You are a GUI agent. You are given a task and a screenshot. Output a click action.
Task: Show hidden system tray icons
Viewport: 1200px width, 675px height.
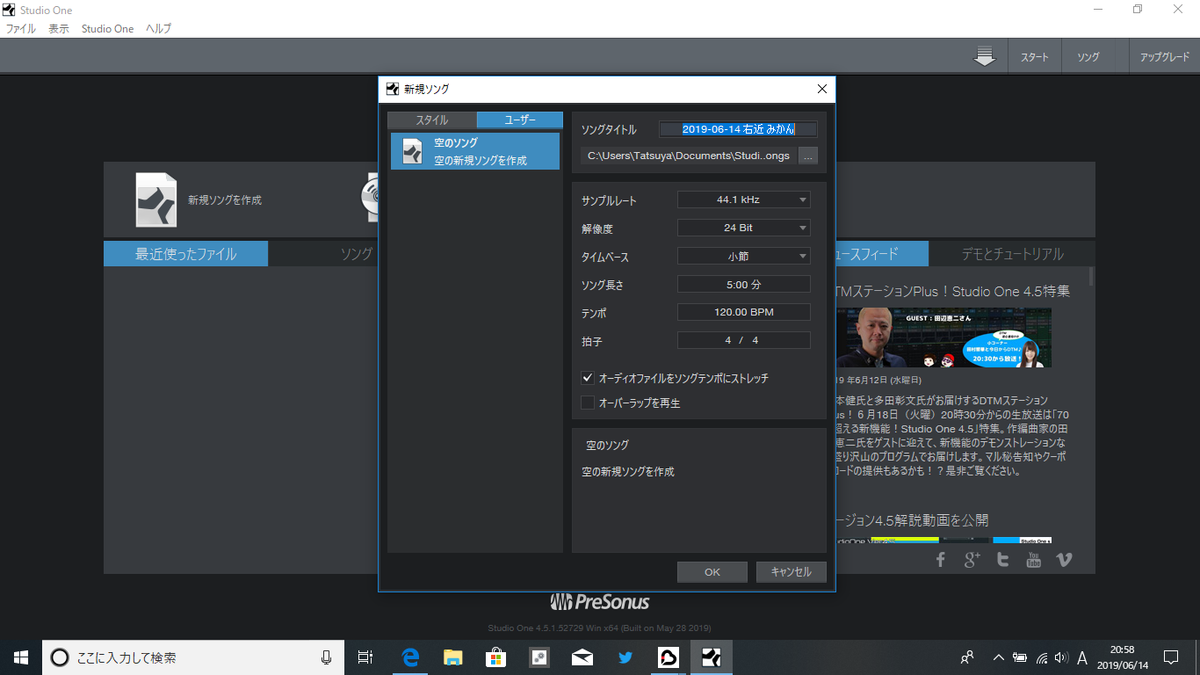998,657
